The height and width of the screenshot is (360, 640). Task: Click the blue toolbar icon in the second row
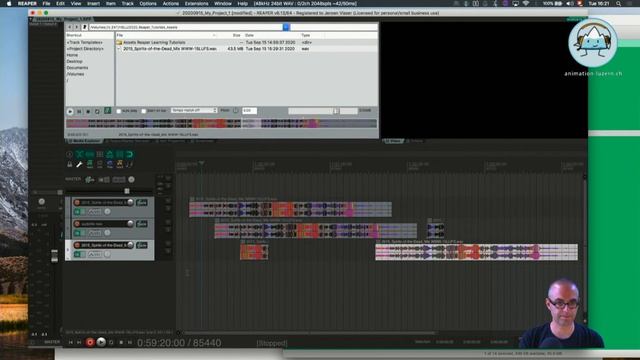[110, 164]
